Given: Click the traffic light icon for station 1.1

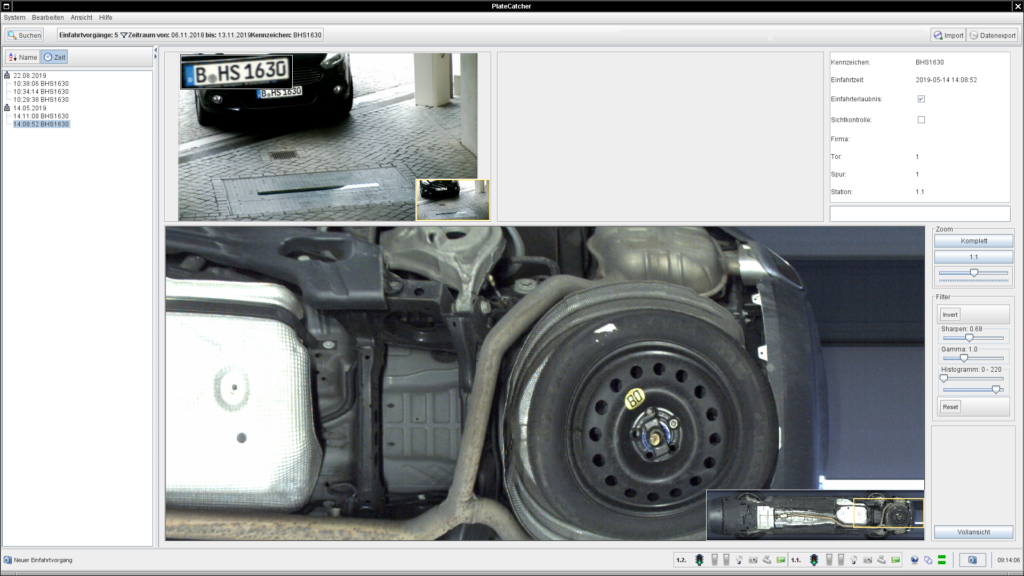Looking at the screenshot, I should tap(814, 560).
